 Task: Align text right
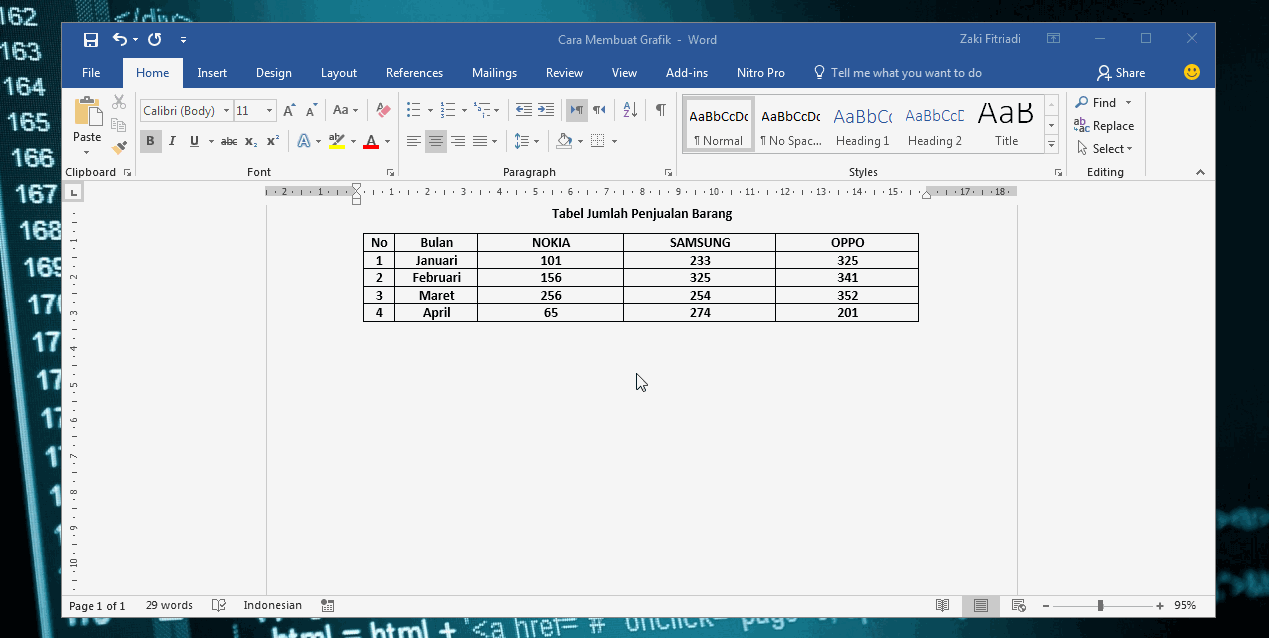coord(458,142)
